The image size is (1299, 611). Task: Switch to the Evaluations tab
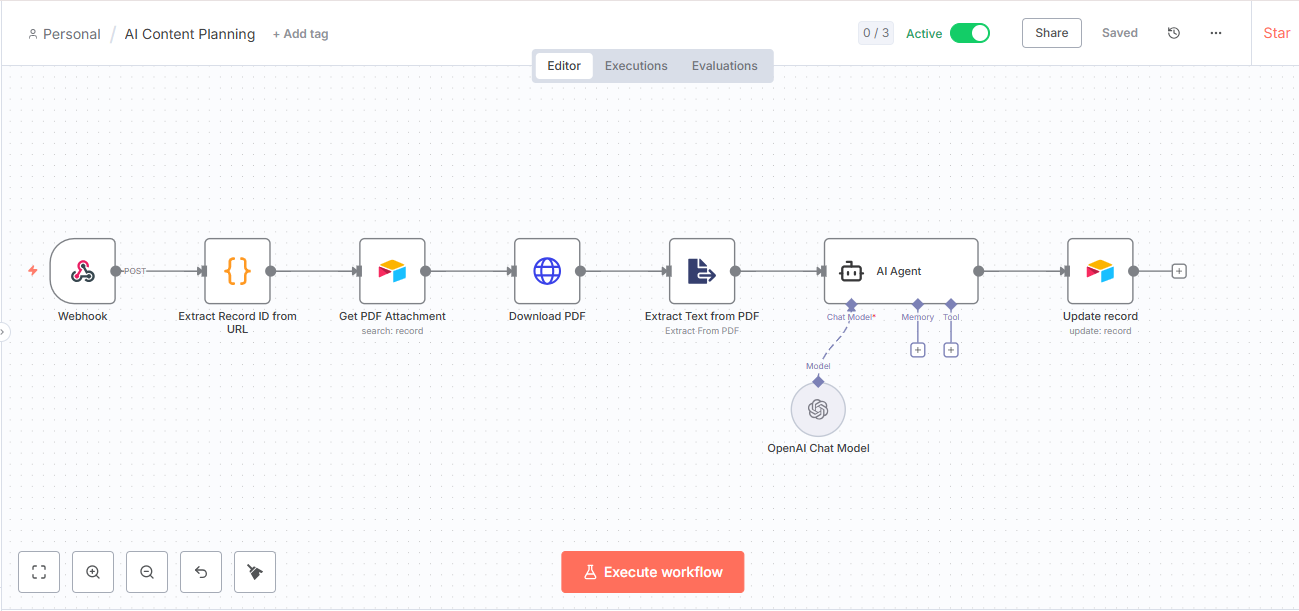(x=724, y=66)
